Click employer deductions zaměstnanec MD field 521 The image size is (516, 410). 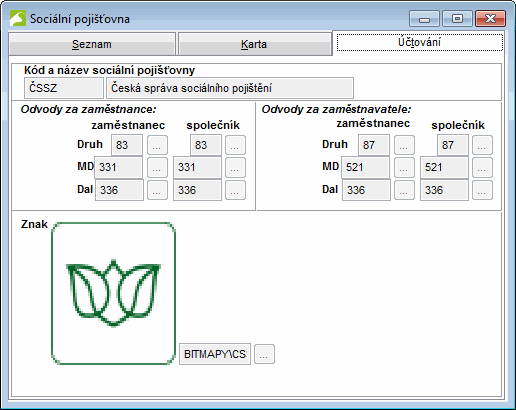pyautogui.click(x=365, y=167)
